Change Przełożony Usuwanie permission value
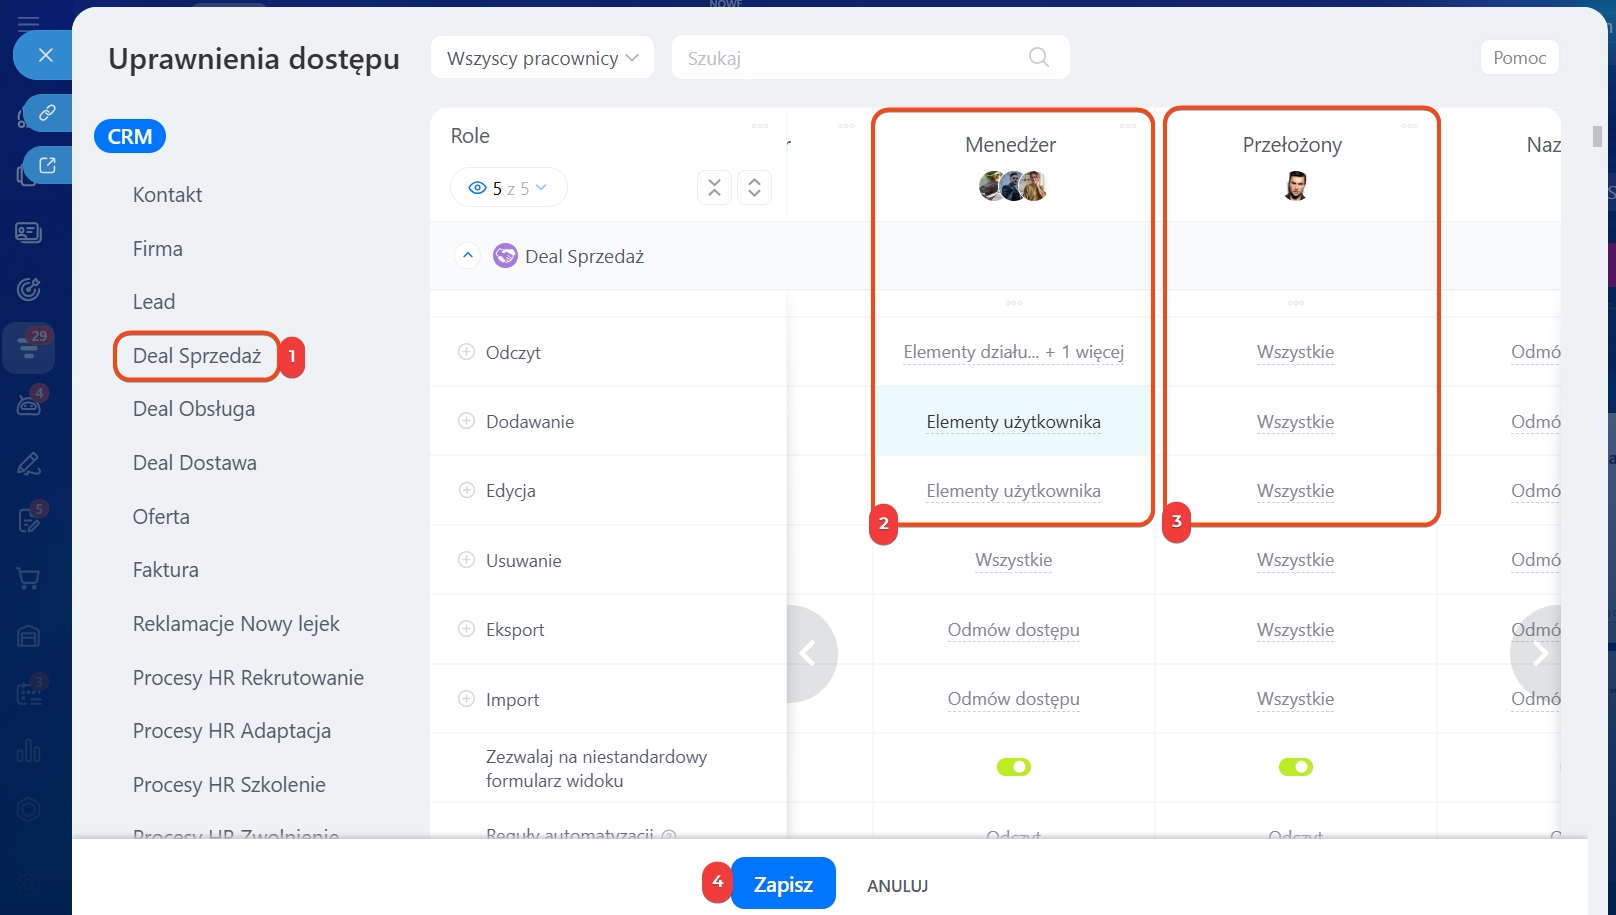 pyautogui.click(x=1295, y=560)
